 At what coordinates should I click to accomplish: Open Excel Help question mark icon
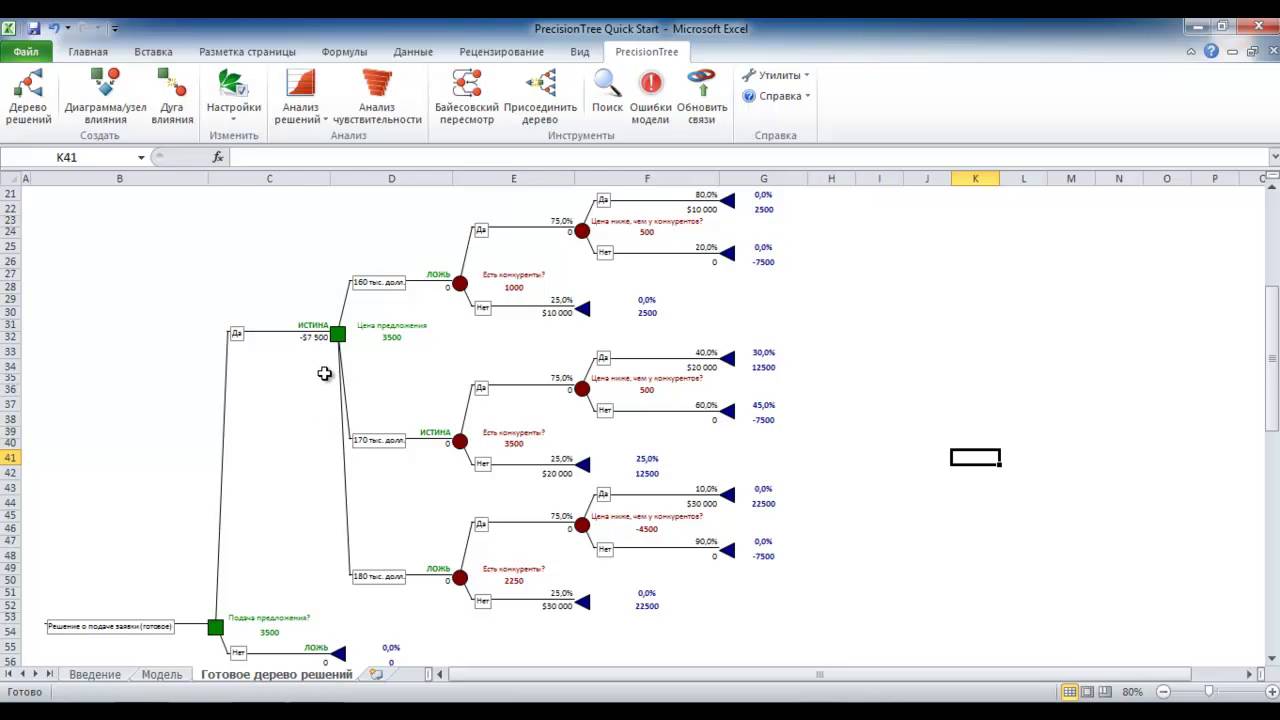(1211, 52)
